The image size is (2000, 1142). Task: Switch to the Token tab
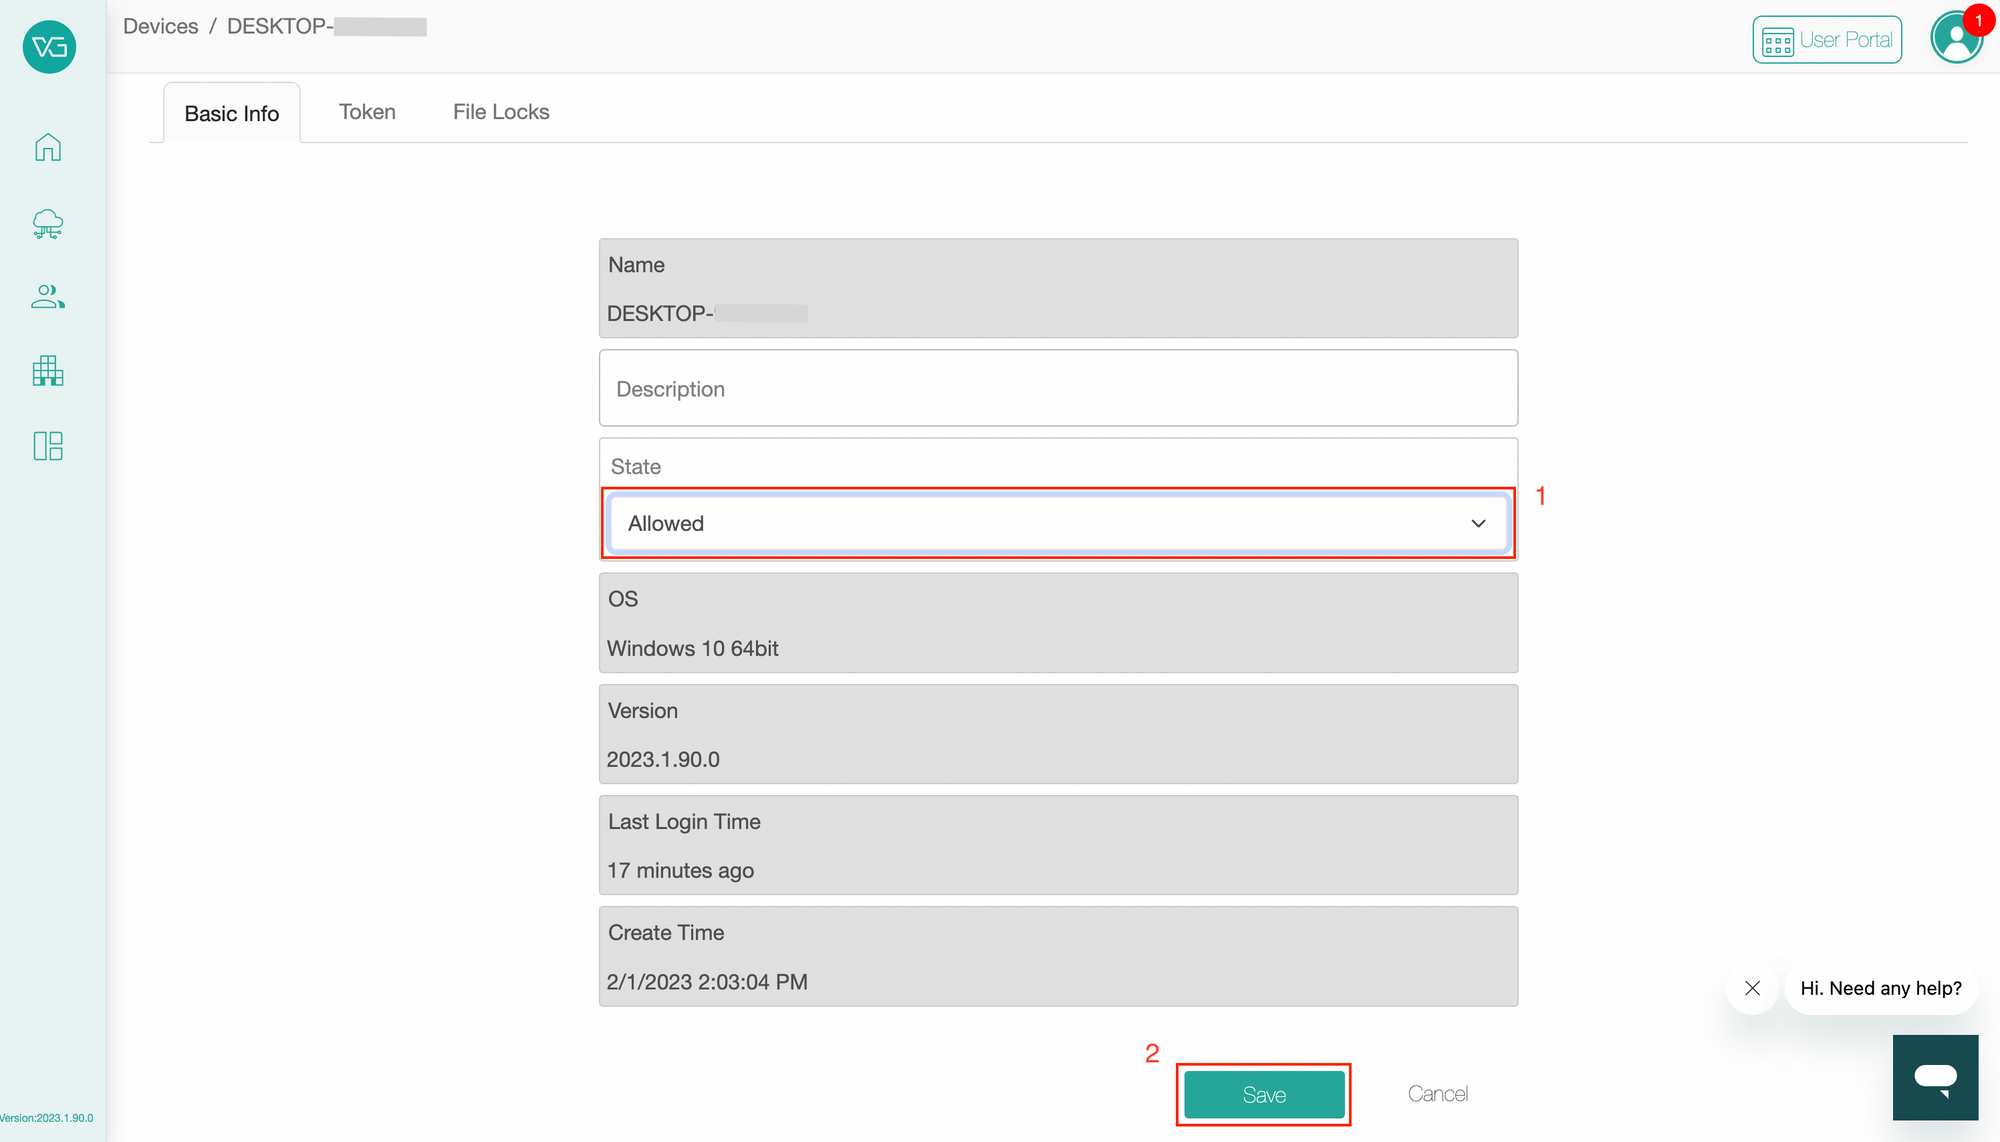[367, 112]
